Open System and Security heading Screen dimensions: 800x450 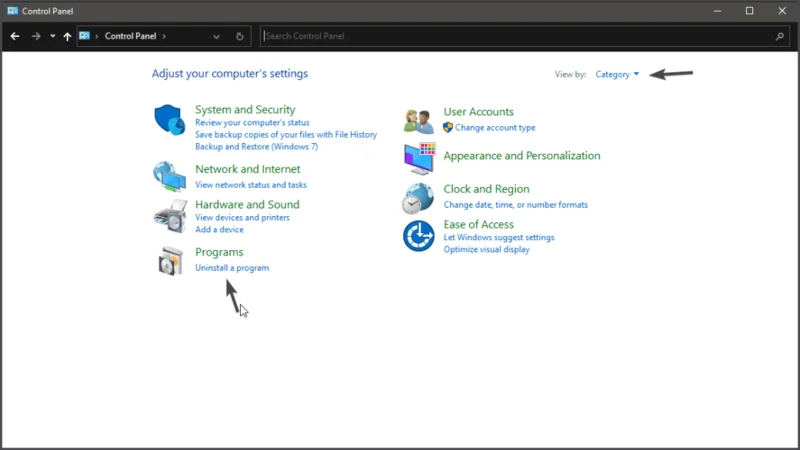(x=245, y=110)
